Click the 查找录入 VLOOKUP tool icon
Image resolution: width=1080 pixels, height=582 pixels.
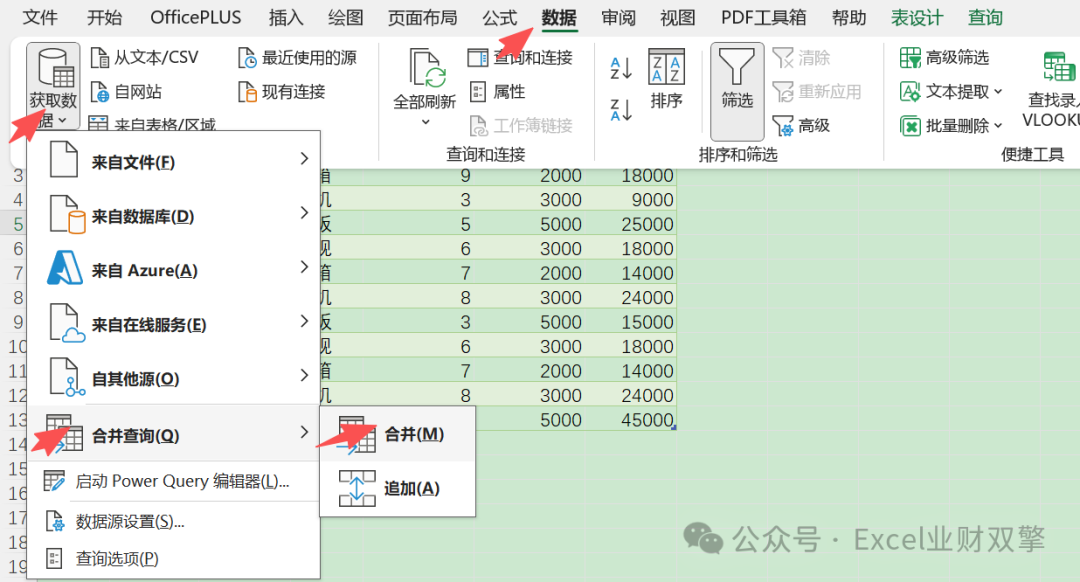[x=1059, y=67]
